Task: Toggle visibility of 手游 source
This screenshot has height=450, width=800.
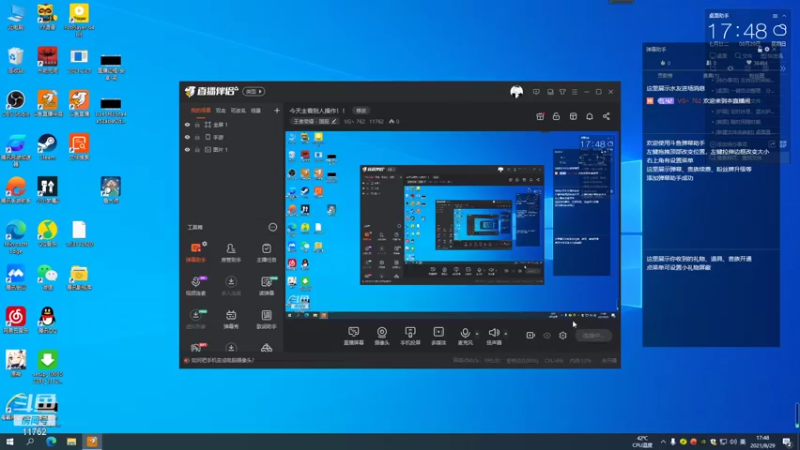Action: 187,137
